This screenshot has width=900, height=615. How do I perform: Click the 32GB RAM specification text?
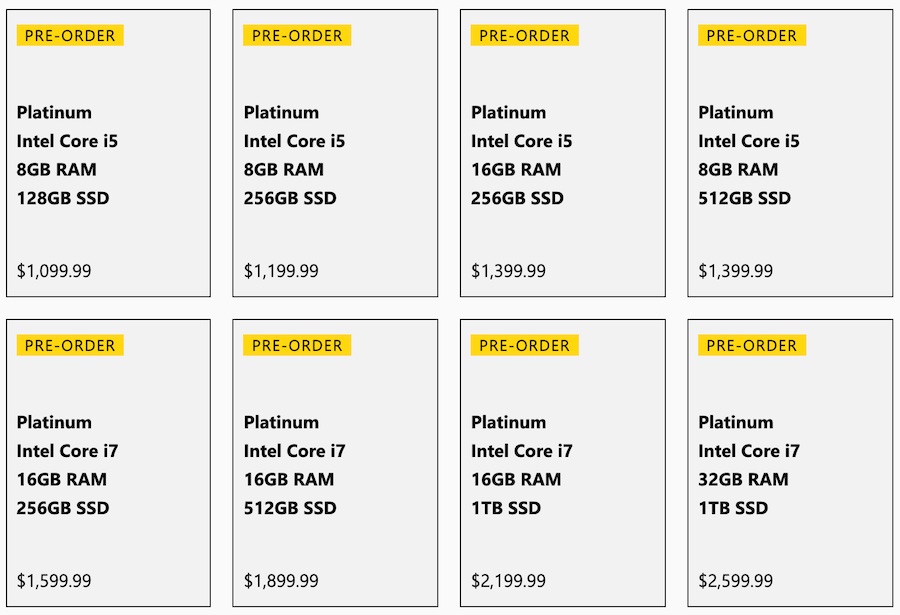click(743, 480)
